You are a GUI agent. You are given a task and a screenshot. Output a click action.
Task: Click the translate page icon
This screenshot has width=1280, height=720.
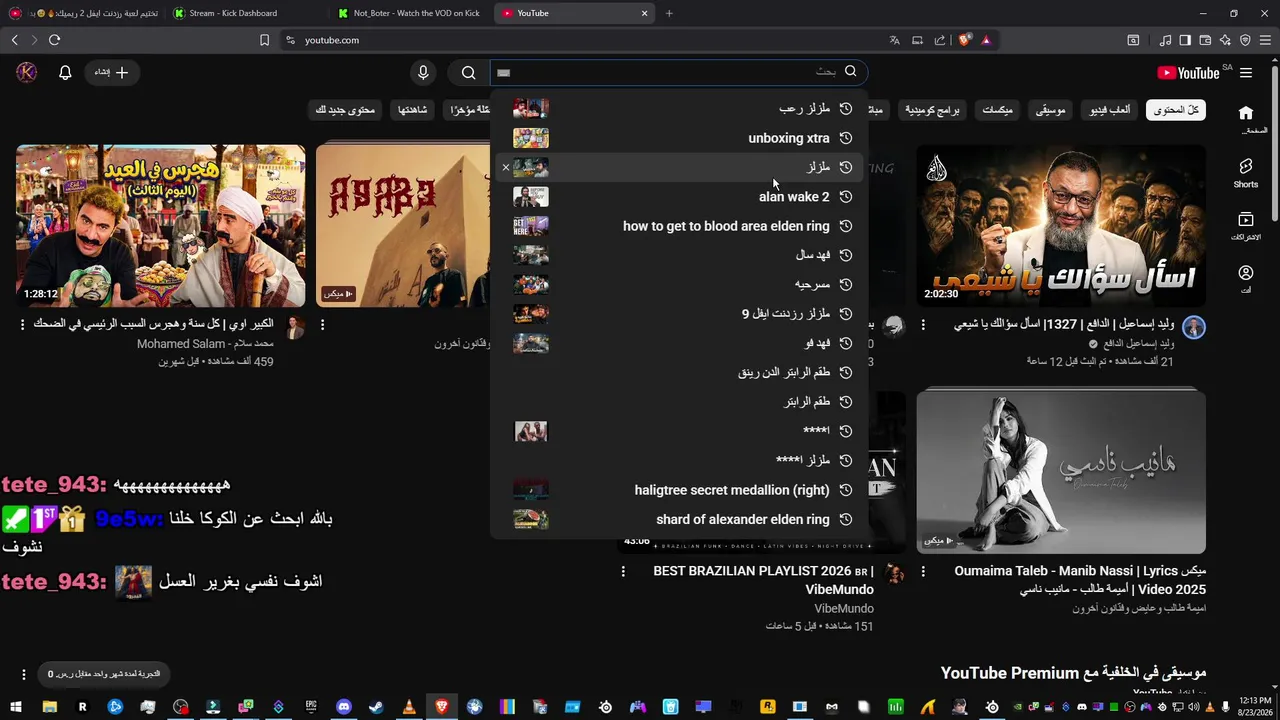coord(894,40)
